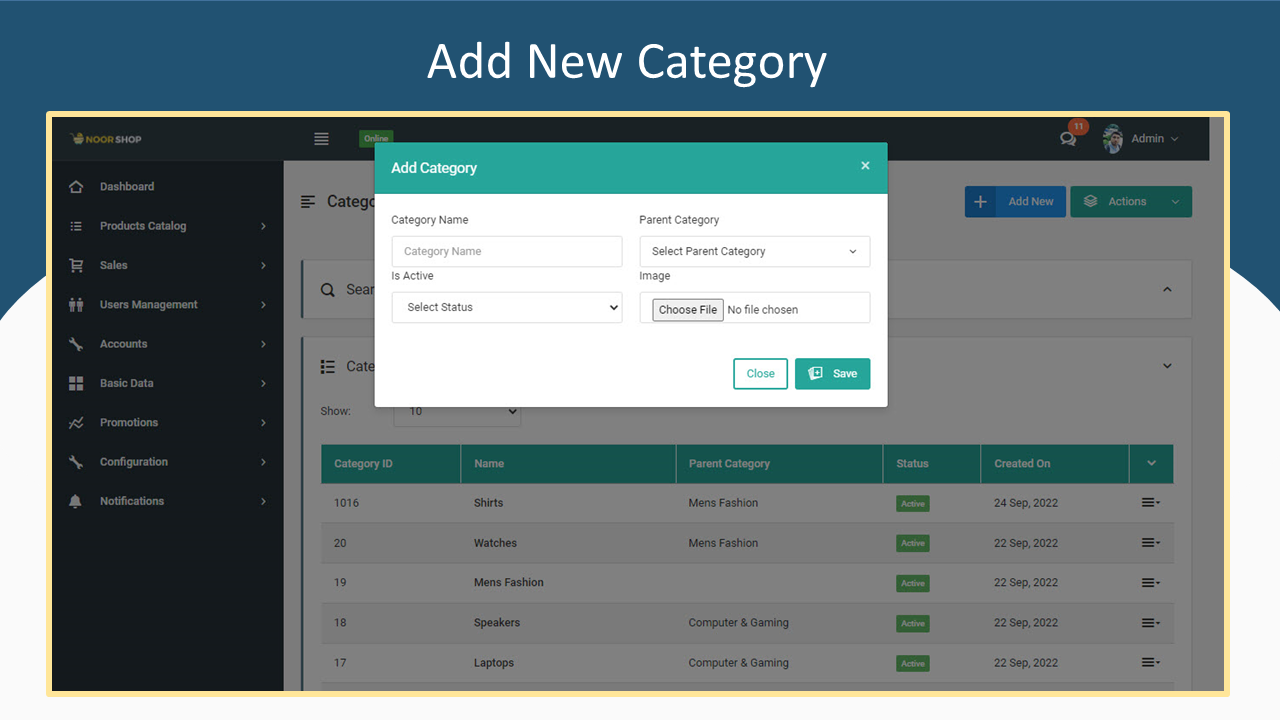
Task: Open the chat messages icon showing 11
Action: 1068,141
